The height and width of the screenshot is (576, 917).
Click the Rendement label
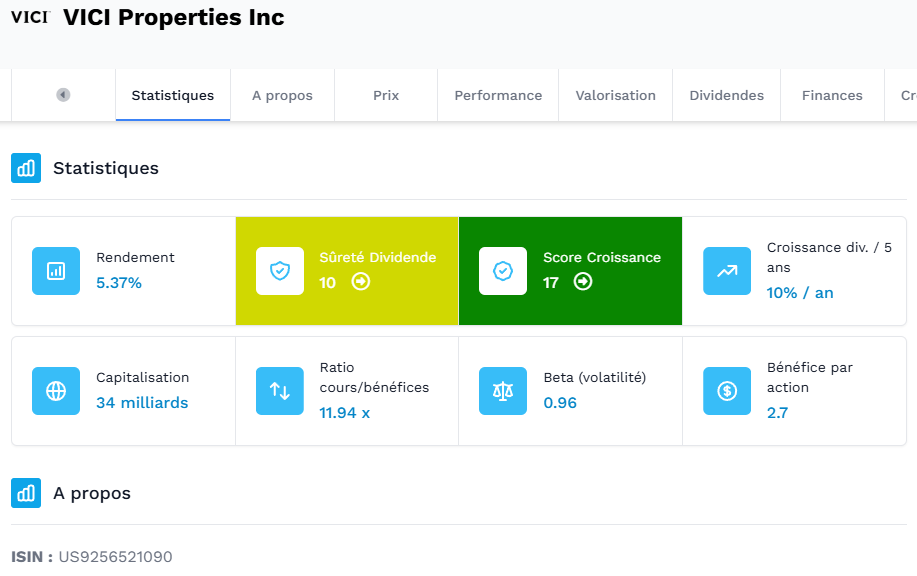click(135, 257)
